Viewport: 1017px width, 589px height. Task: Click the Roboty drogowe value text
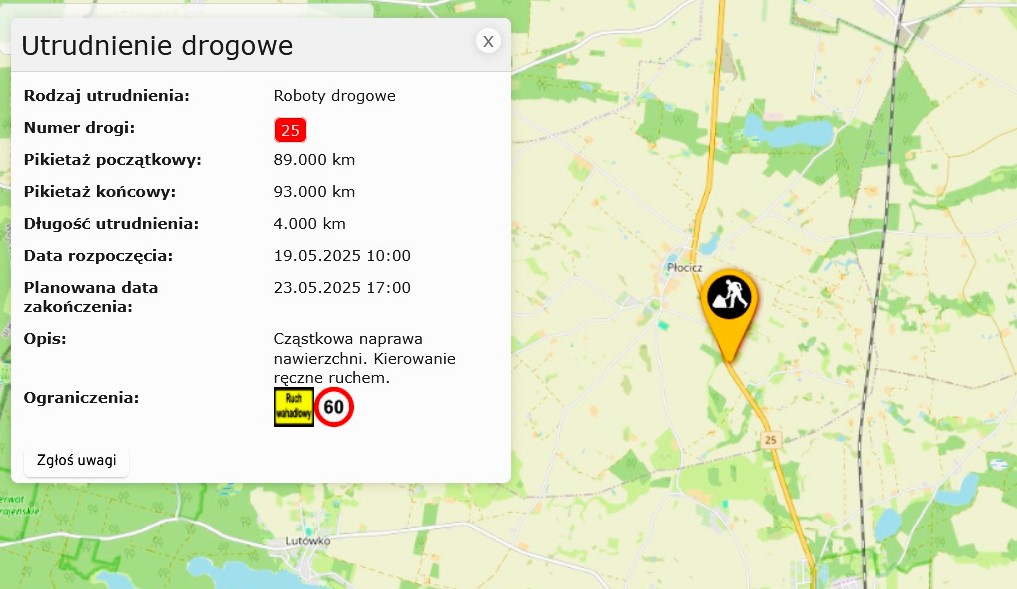coord(335,95)
